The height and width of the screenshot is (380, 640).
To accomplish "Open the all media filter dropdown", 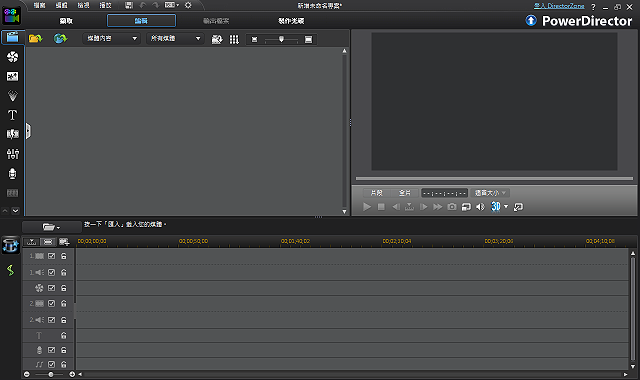I will click(175, 38).
